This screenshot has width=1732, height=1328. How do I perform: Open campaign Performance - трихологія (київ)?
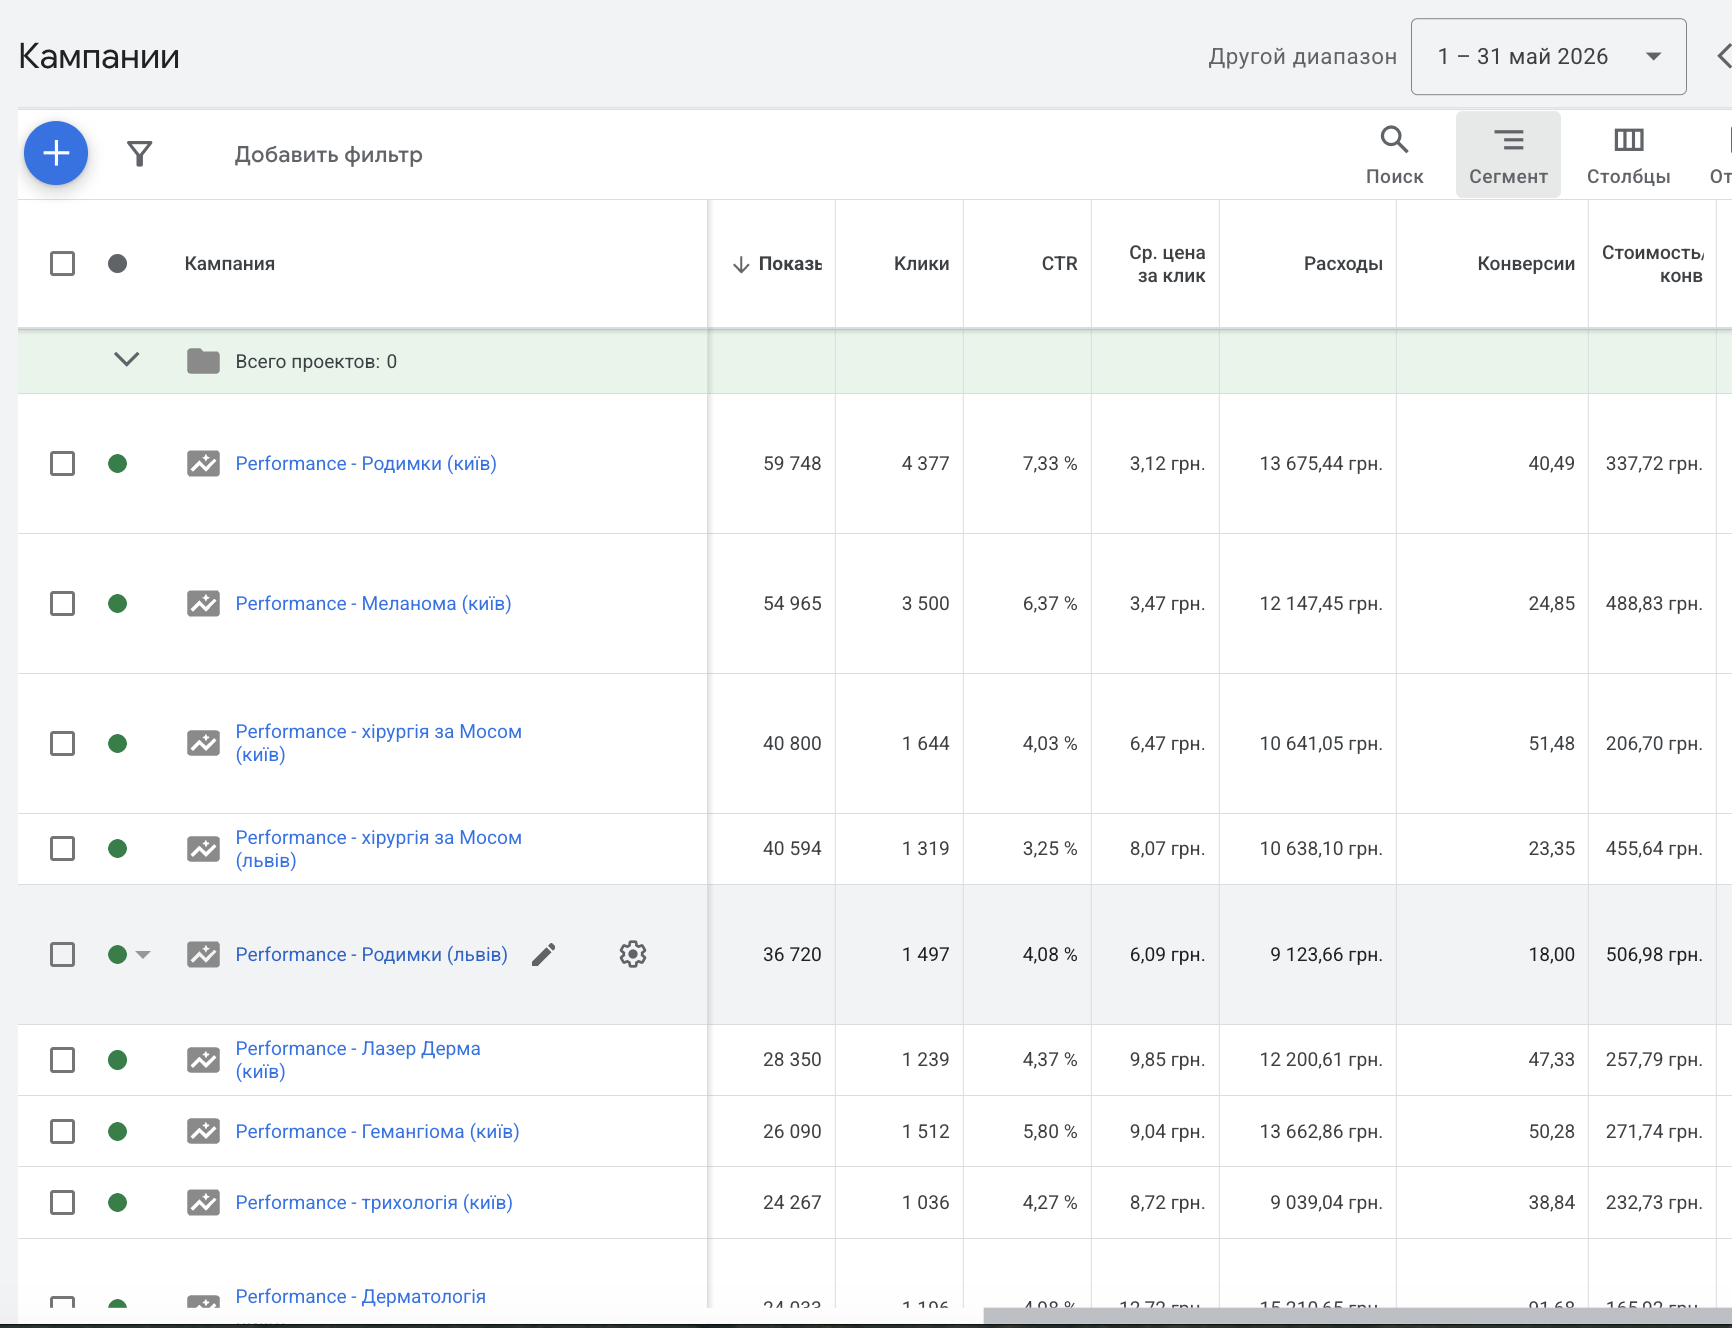pos(374,1203)
